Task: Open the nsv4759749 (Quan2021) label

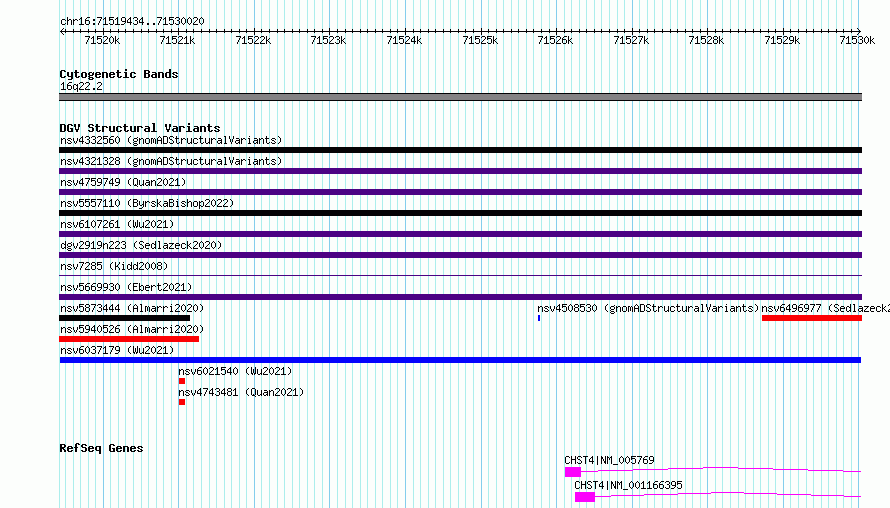Action: [123, 182]
